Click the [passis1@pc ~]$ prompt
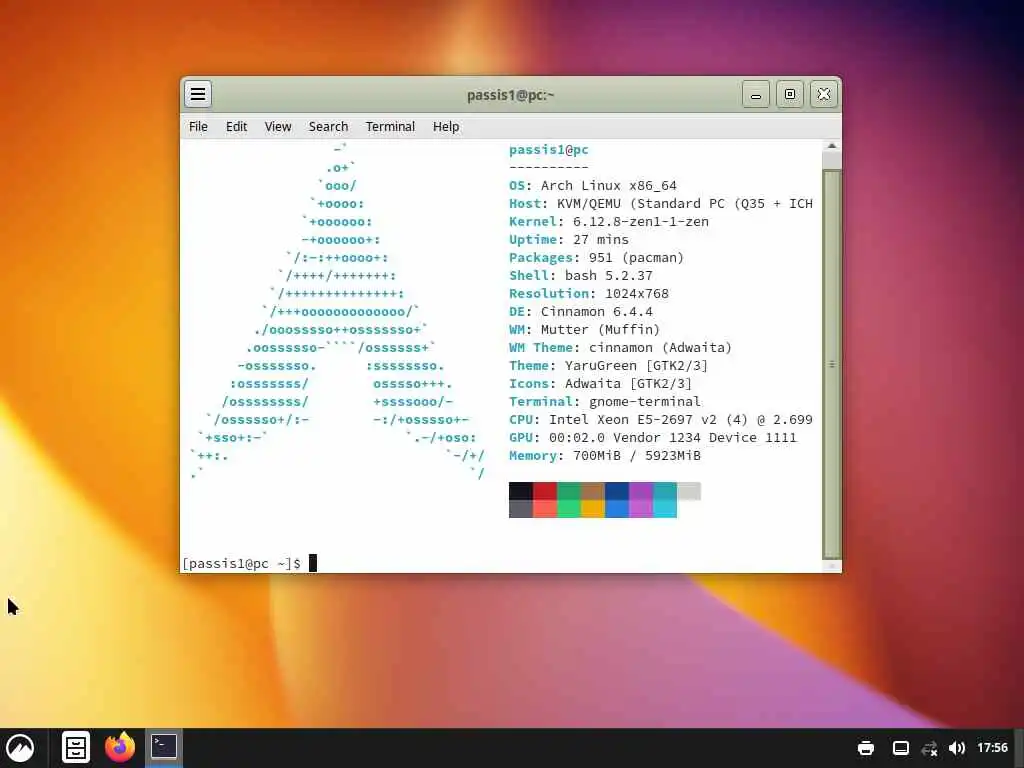Screen dimensions: 1024x768 pos(241,563)
